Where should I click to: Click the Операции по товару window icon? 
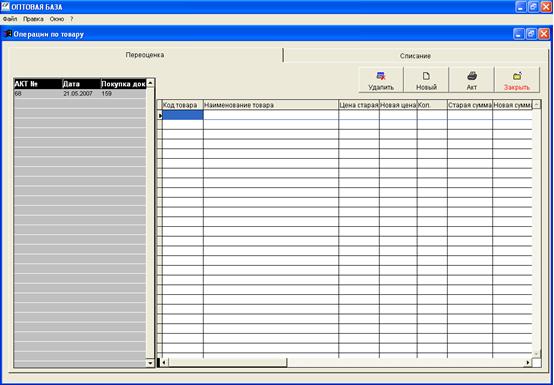pyautogui.click(x=8, y=34)
